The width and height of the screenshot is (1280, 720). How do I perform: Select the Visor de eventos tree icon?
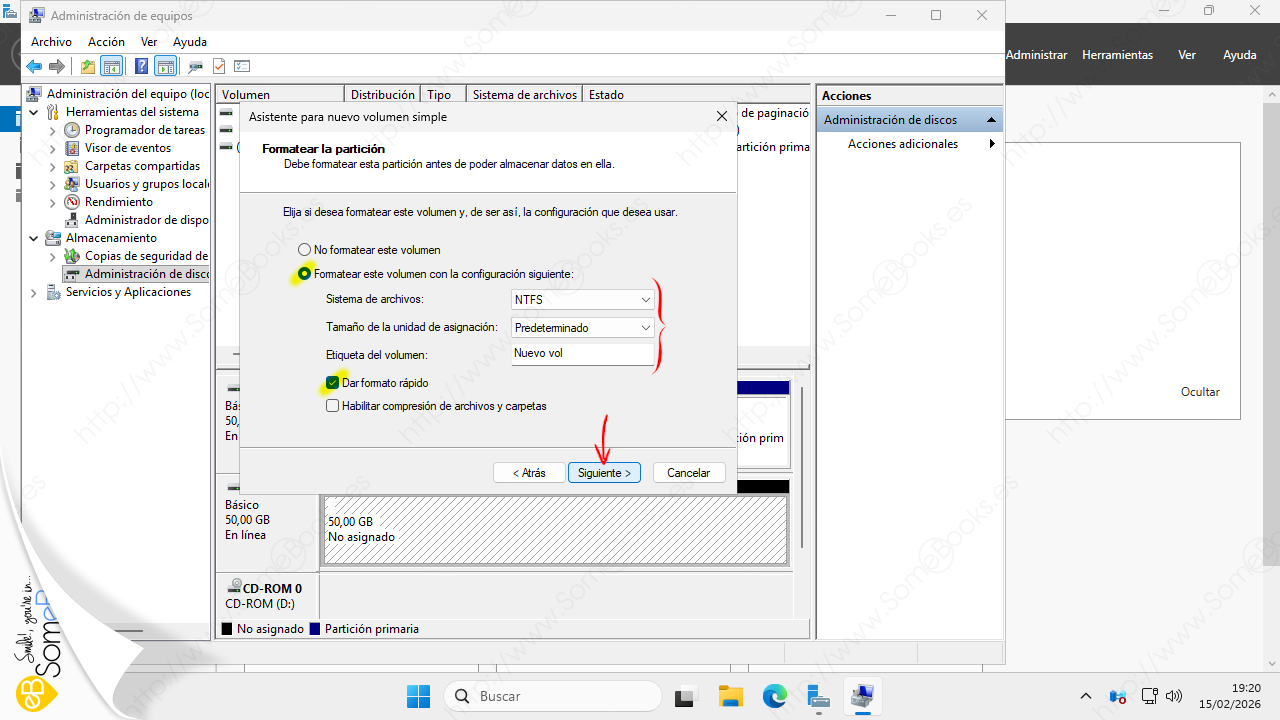coord(72,148)
